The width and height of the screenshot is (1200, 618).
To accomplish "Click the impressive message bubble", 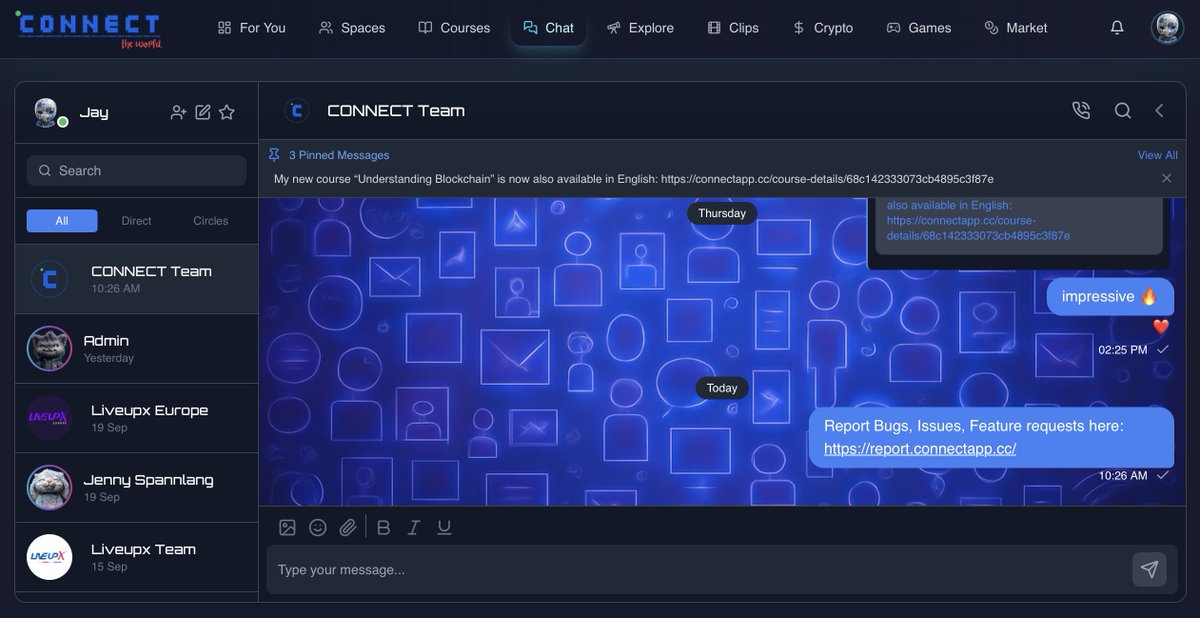I will (1110, 297).
